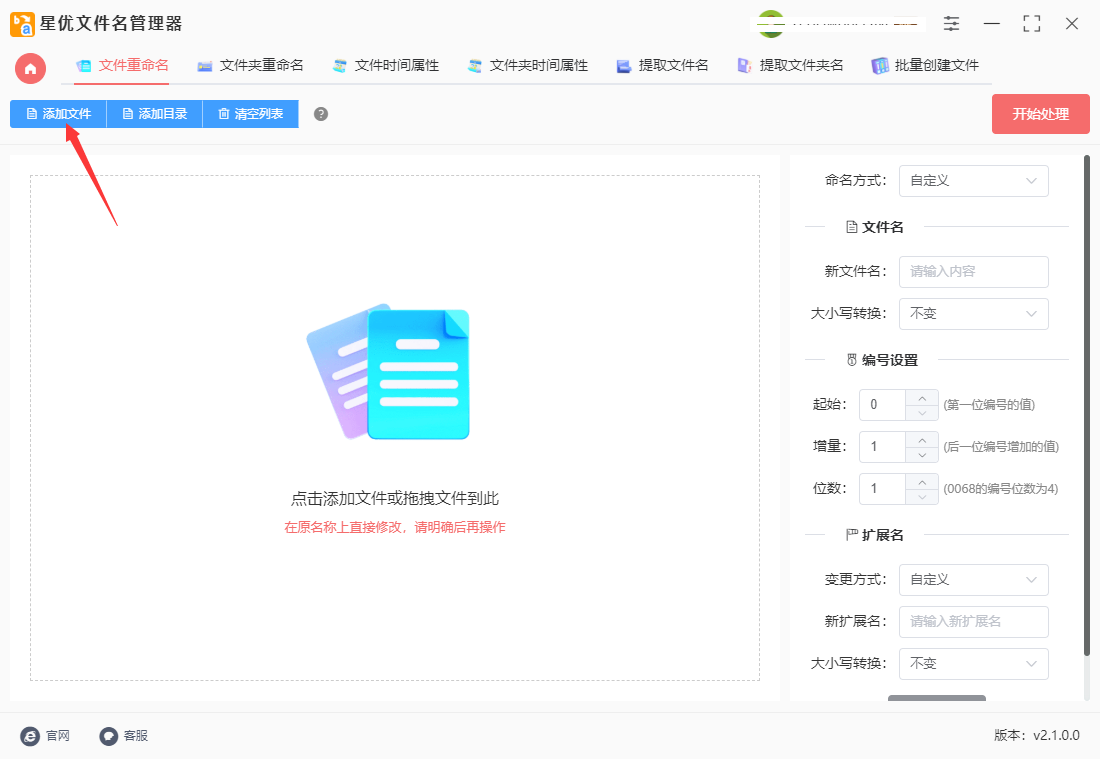This screenshot has width=1100, height=760.
Task: Click the app logo in title bar
Action: click(20, 23)
